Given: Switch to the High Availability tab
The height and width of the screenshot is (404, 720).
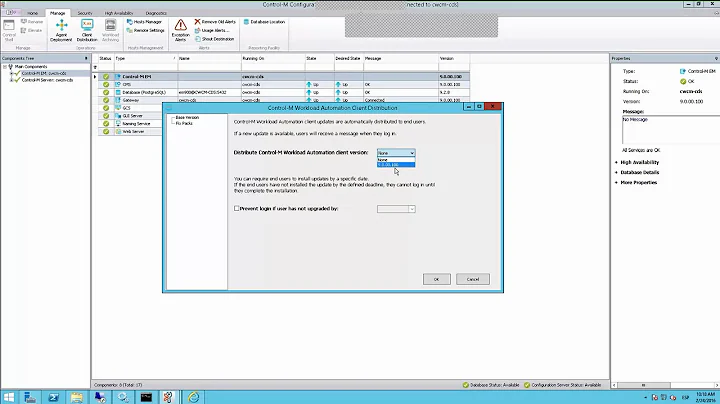Looking at the screenshot, I should 118,13.
